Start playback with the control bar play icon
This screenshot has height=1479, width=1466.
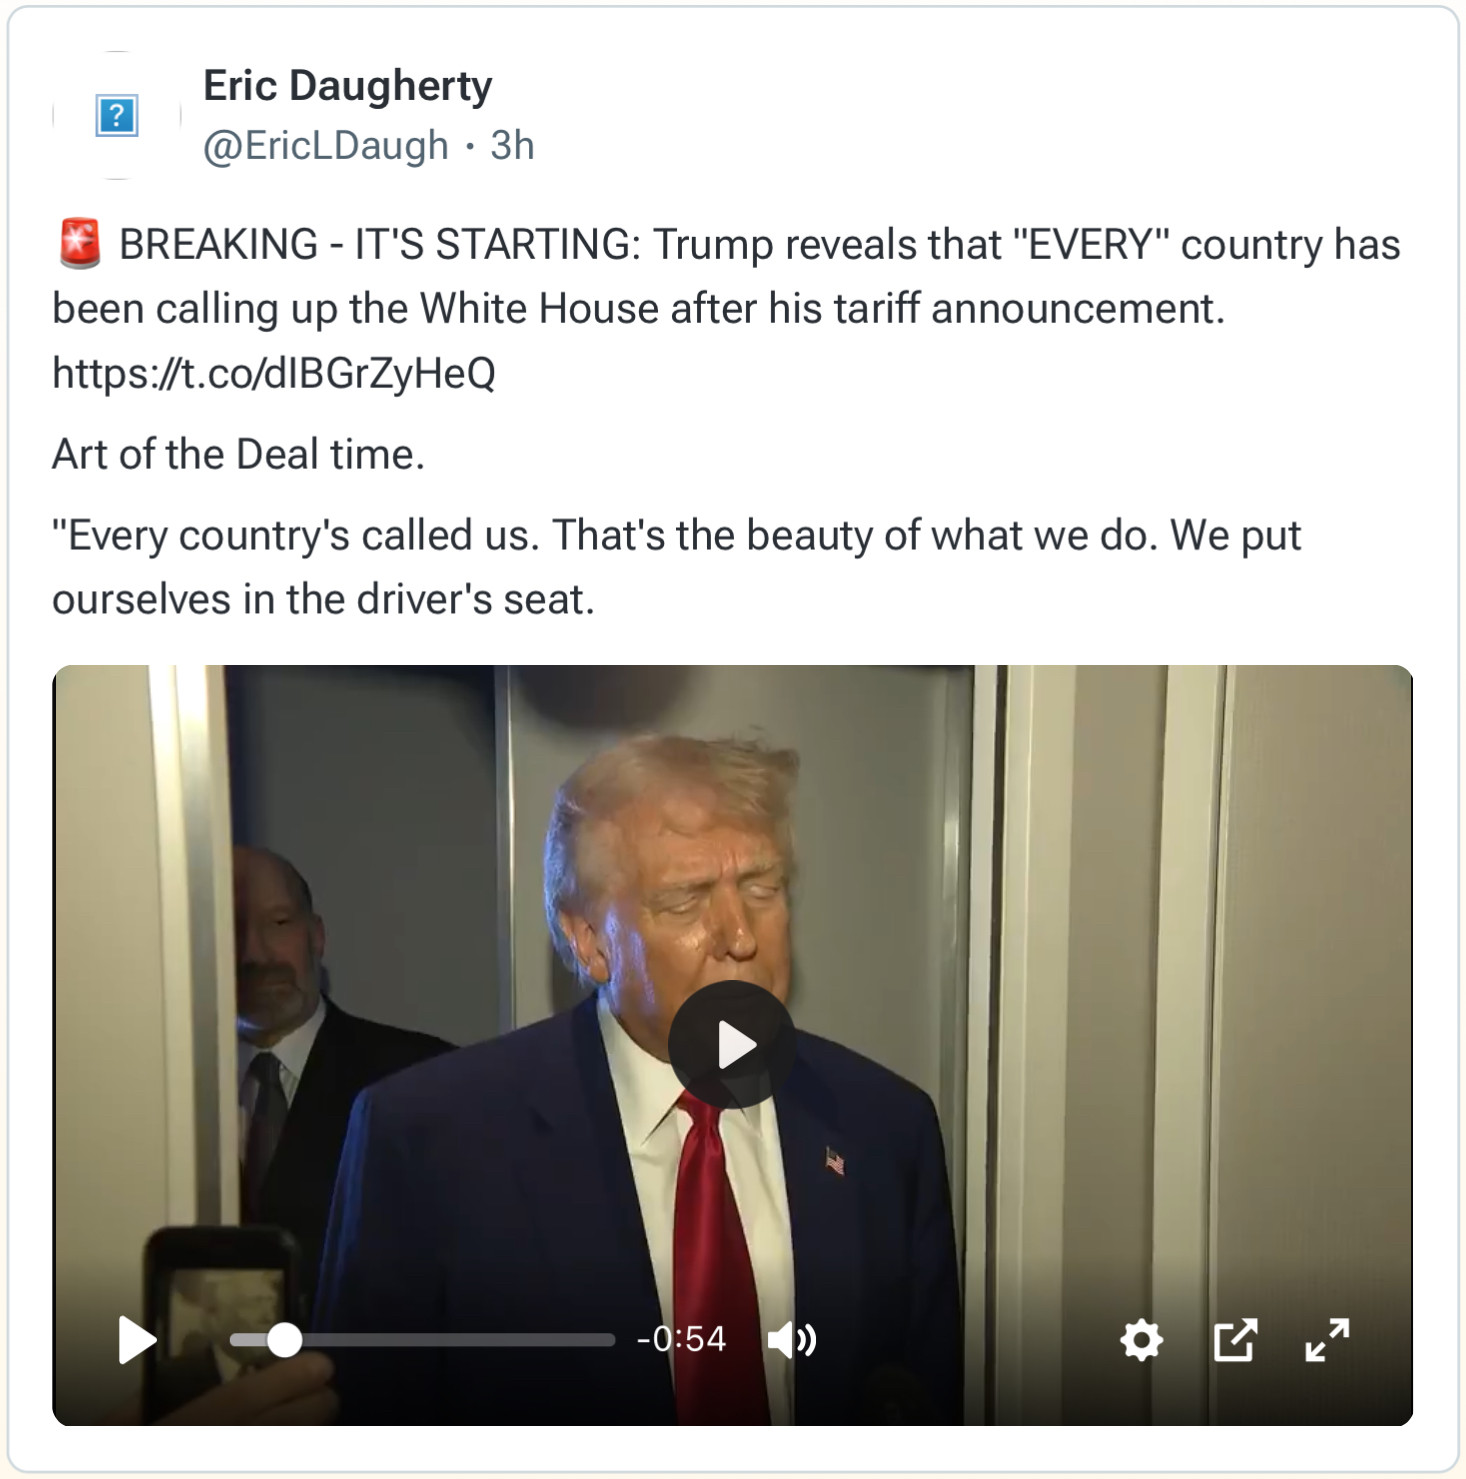pos(137,1340)
